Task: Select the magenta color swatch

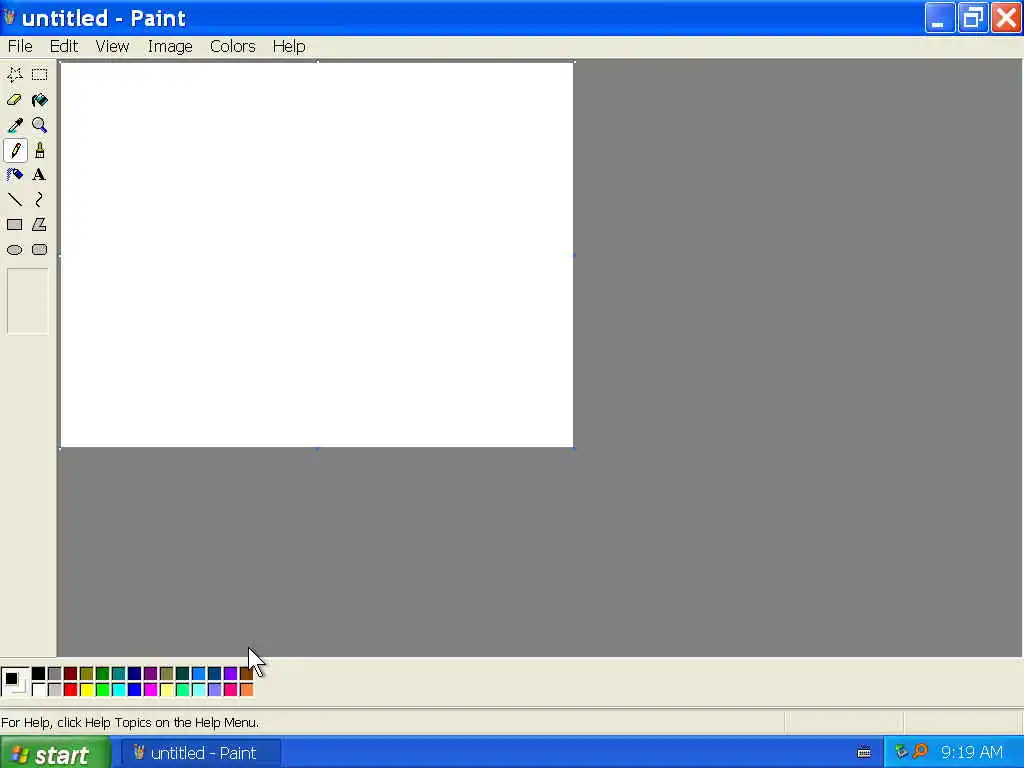Action: coord(151,690)
